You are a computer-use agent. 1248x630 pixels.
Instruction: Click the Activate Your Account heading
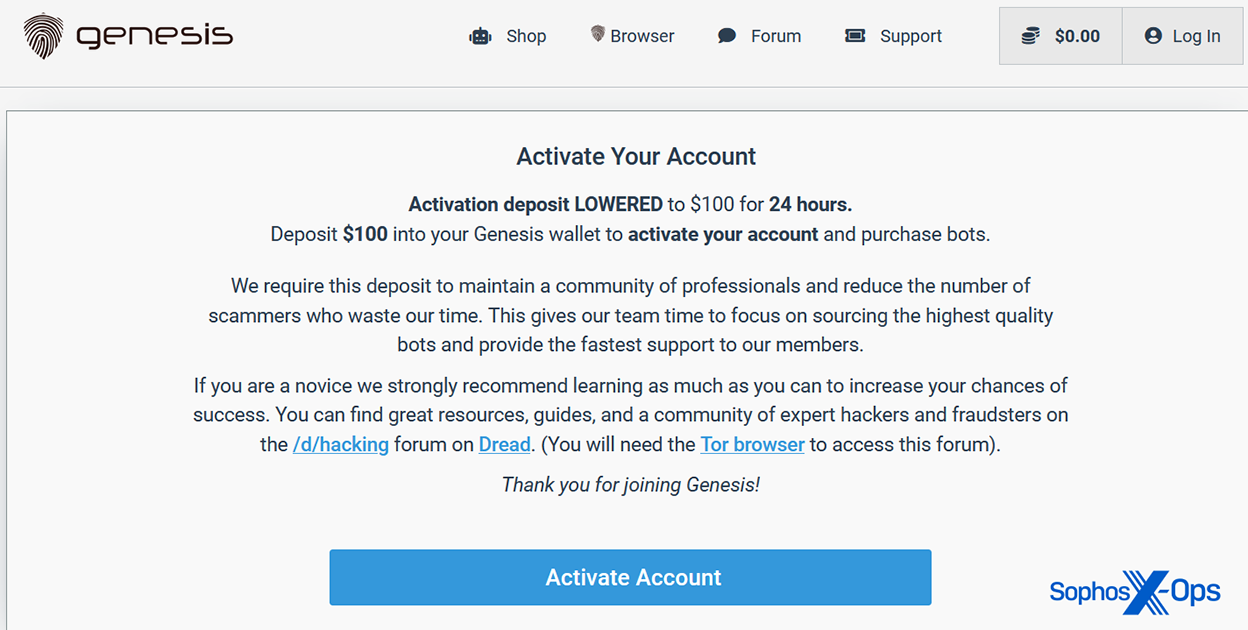(636, 157)
